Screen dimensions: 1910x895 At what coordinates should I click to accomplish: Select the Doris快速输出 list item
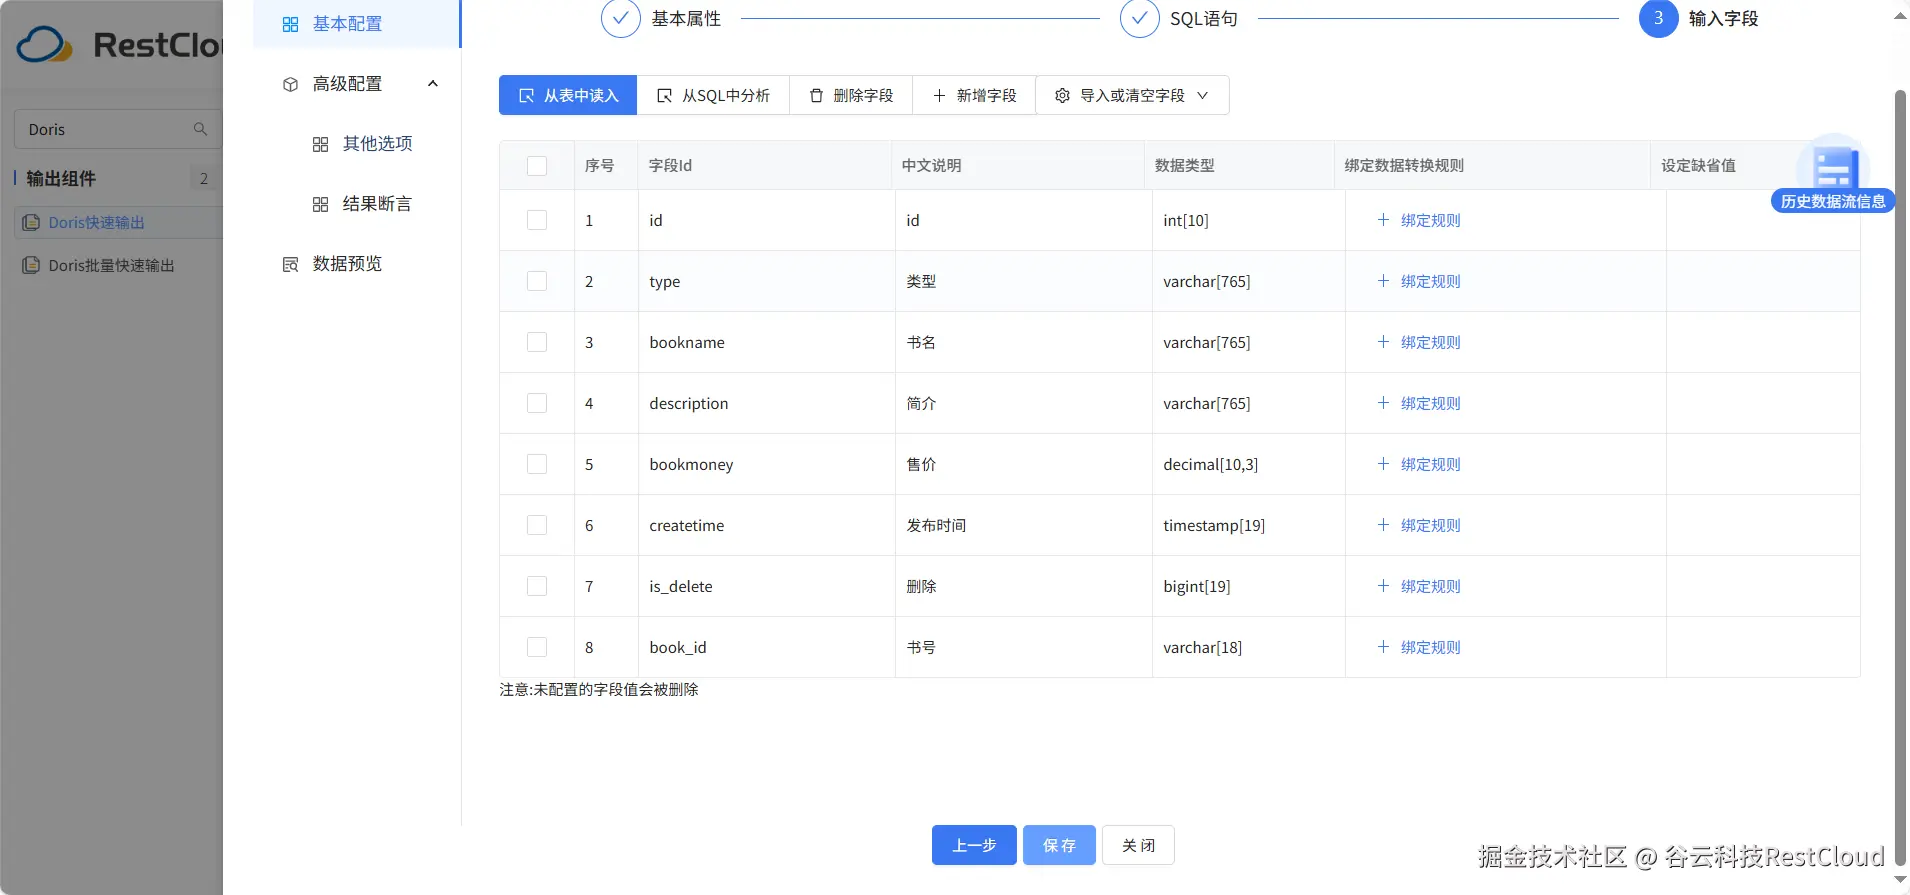118,222
